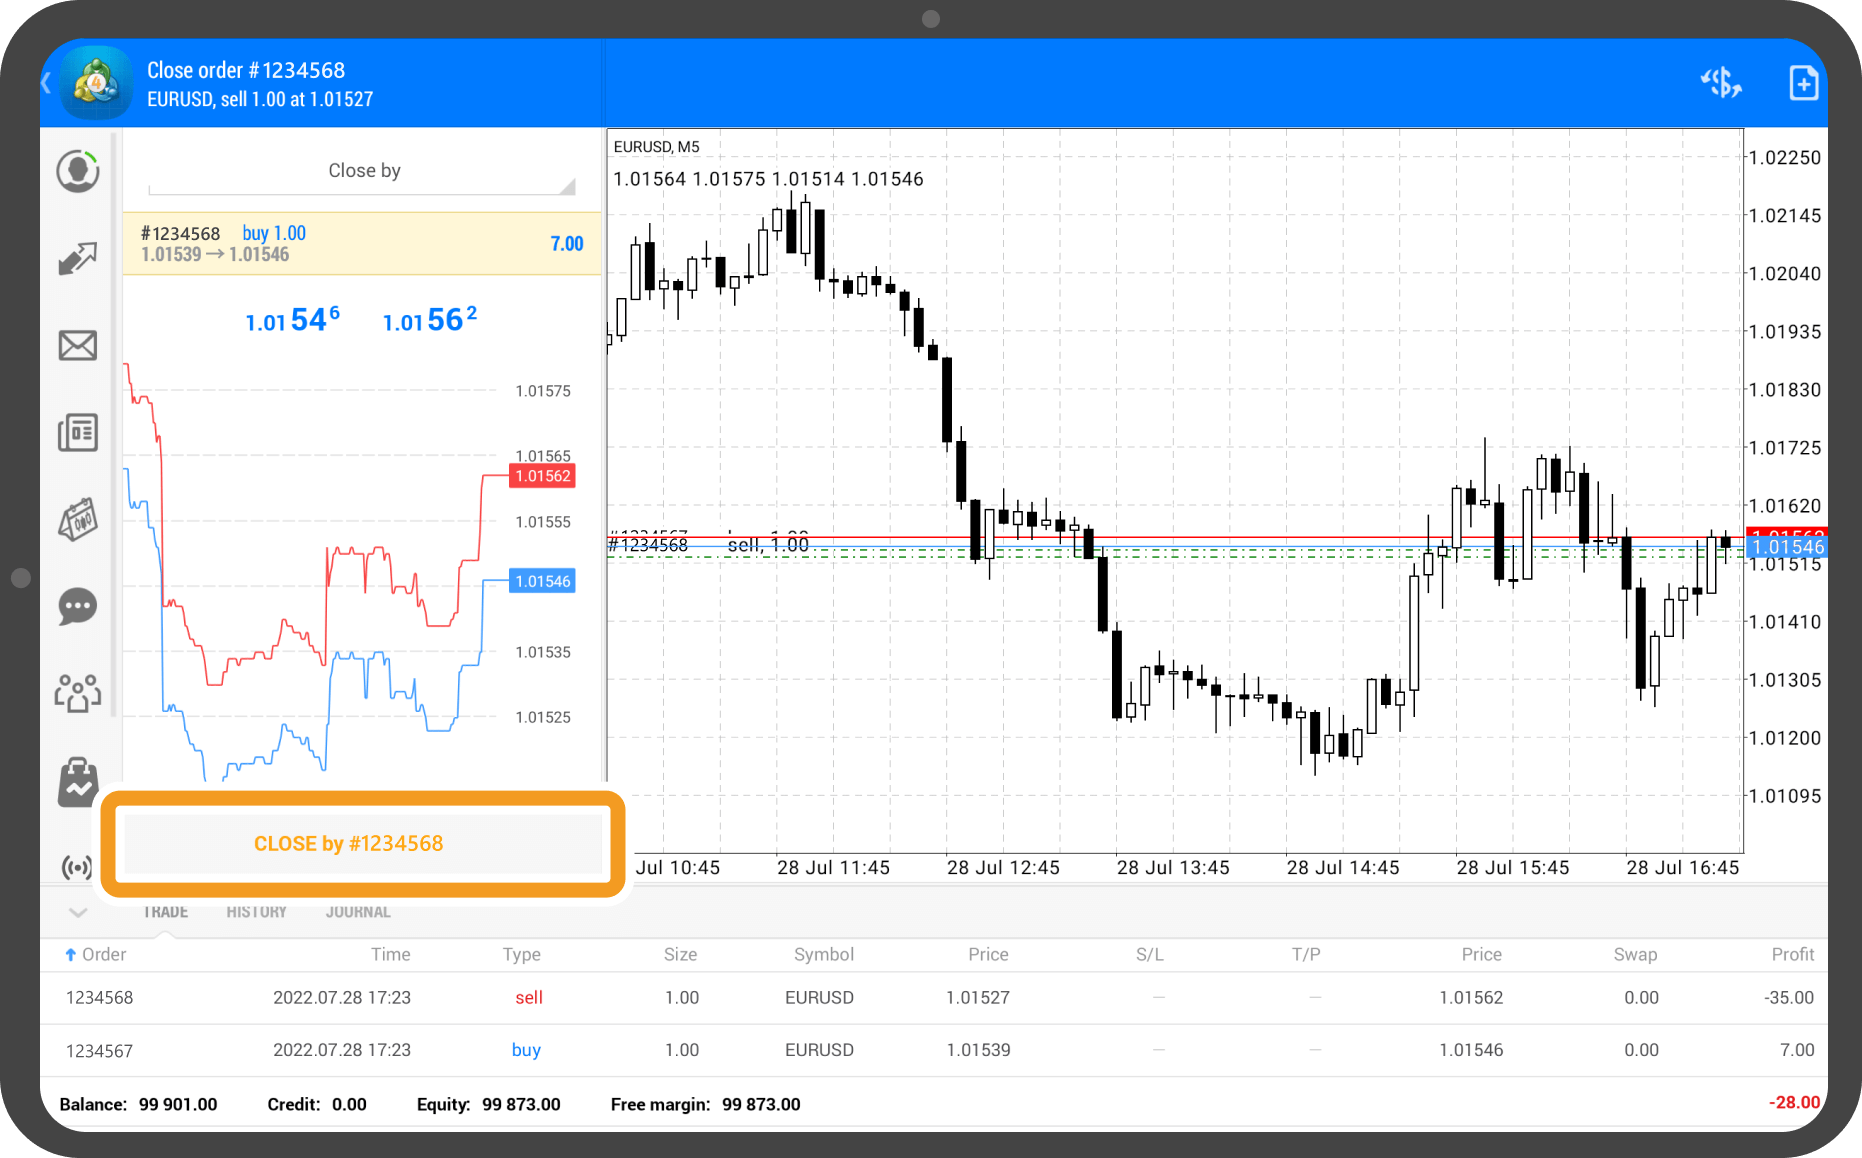Select buy order 1234567 table row
Viewport: 1862px width, 1158px height.
click(x=932, y=1050)
